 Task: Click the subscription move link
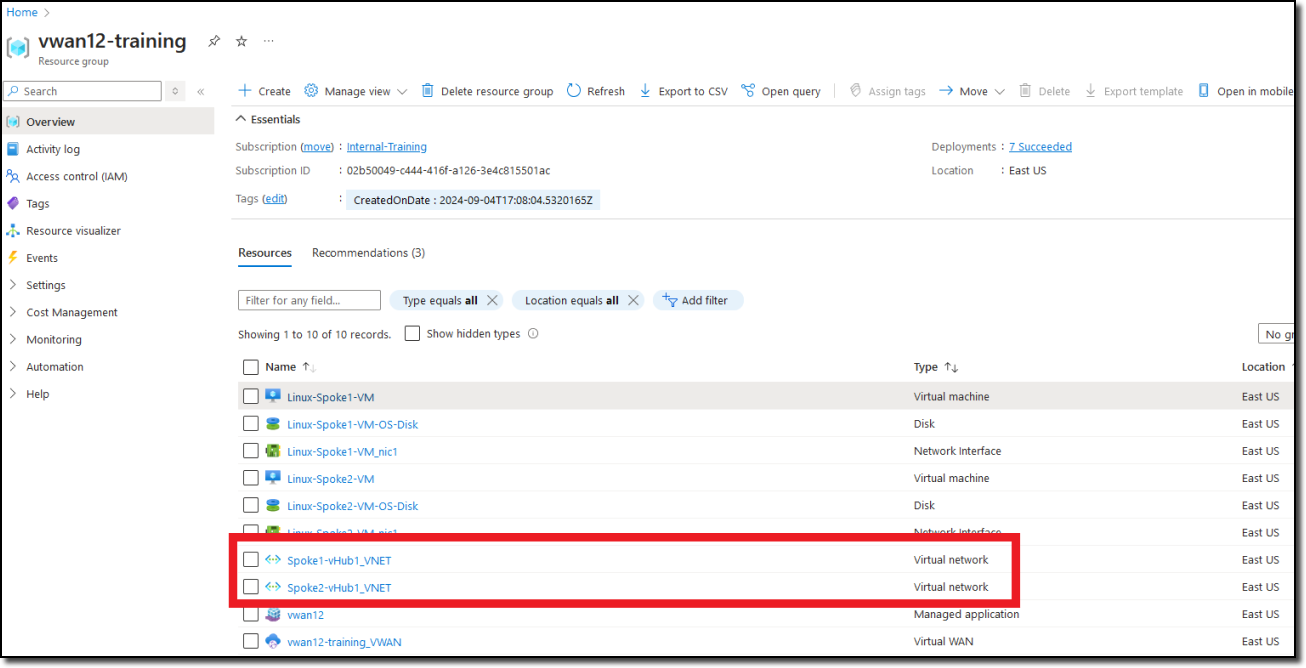[317, 147]
